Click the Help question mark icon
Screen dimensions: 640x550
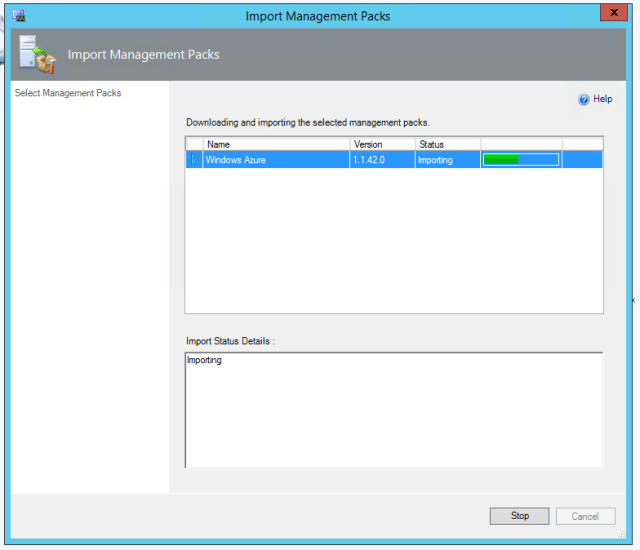(584, 99)
